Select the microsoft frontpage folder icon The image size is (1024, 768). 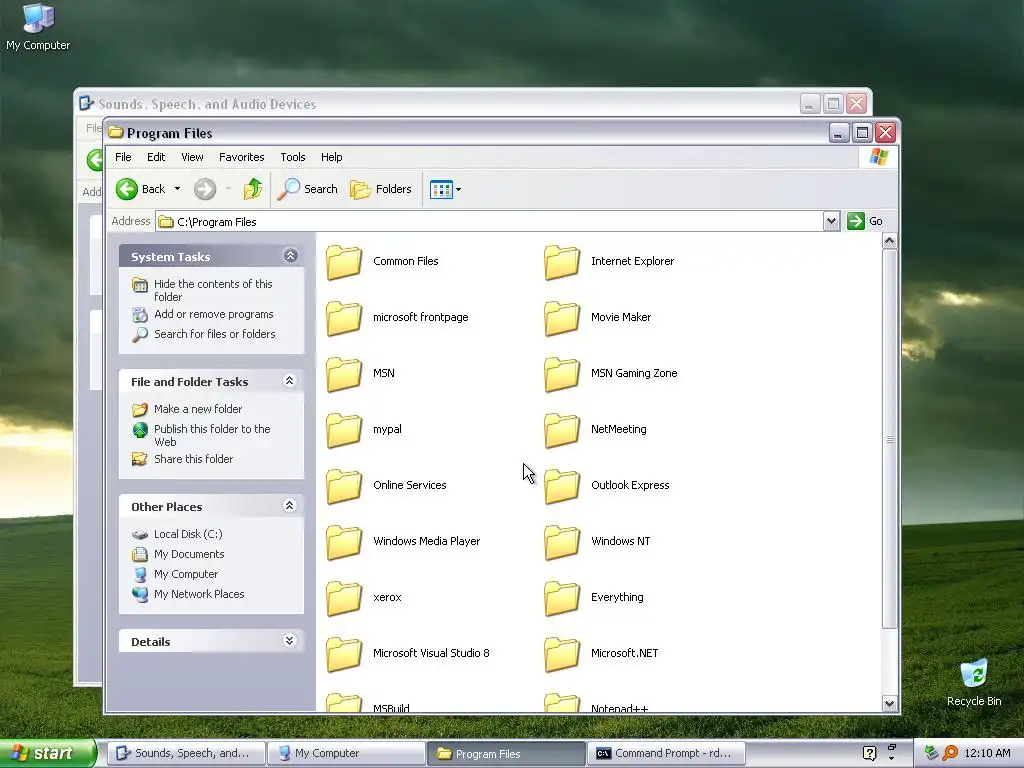point(344,318)
